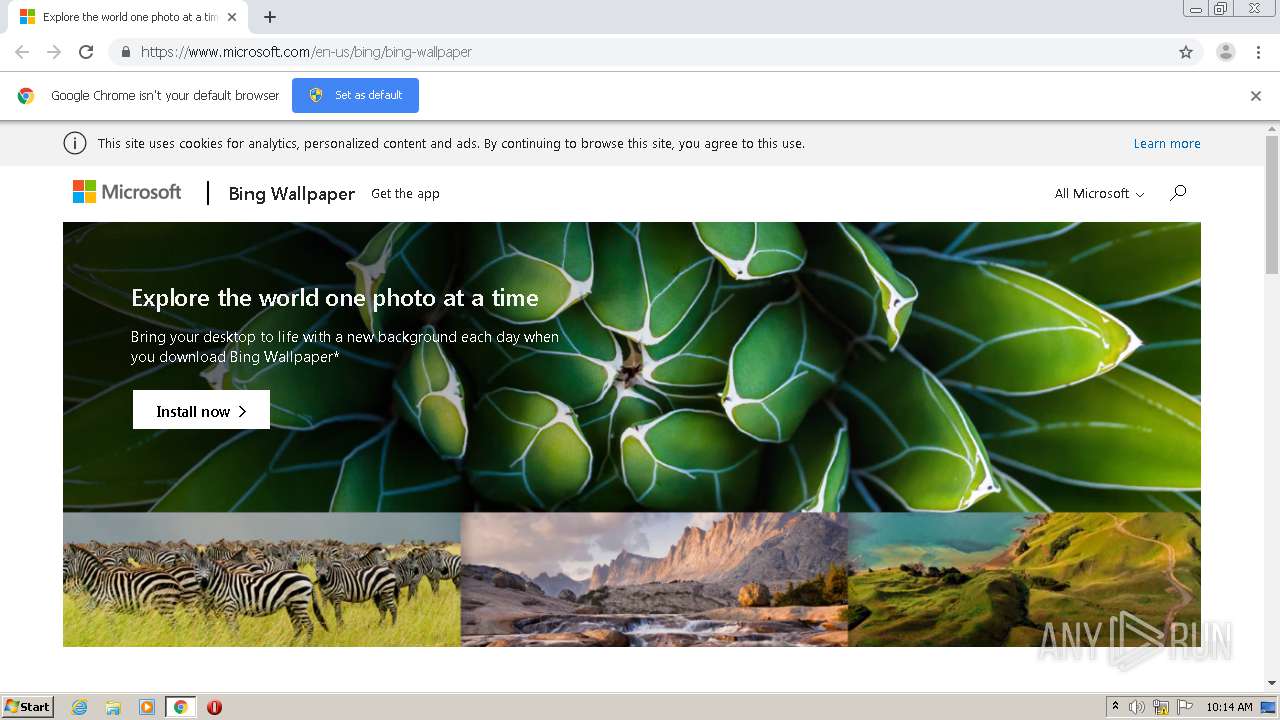Click the Chrome logo in the infobar
1280x720 pixels.
(x=26, y=96)
